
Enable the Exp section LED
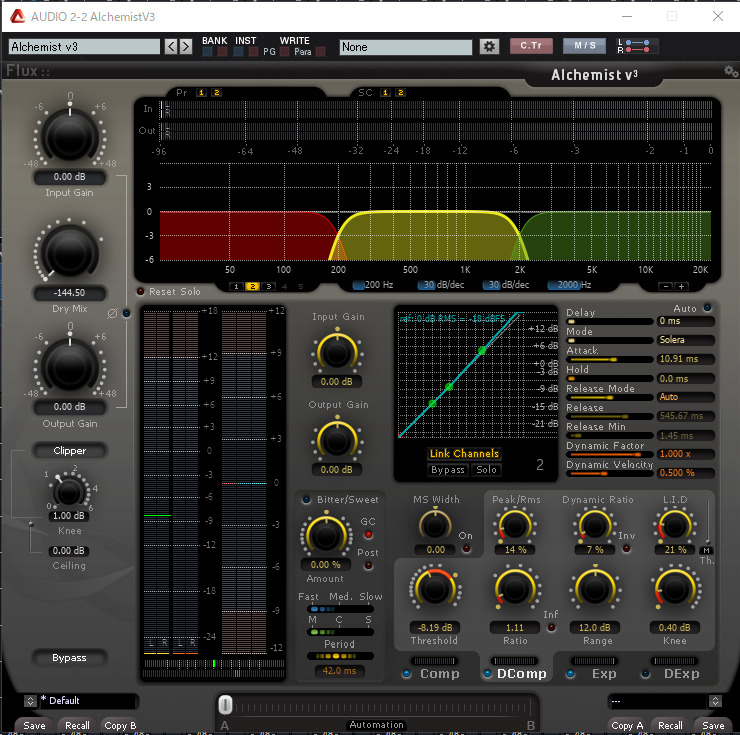tap(571, 674)
